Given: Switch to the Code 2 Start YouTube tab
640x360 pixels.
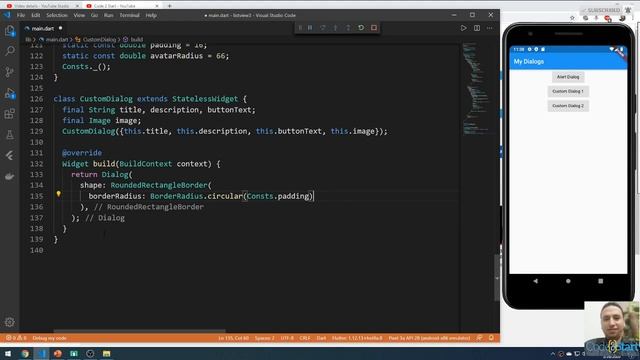Looking at the screenshot, I should pyautogui.click(x=122, y=6).
